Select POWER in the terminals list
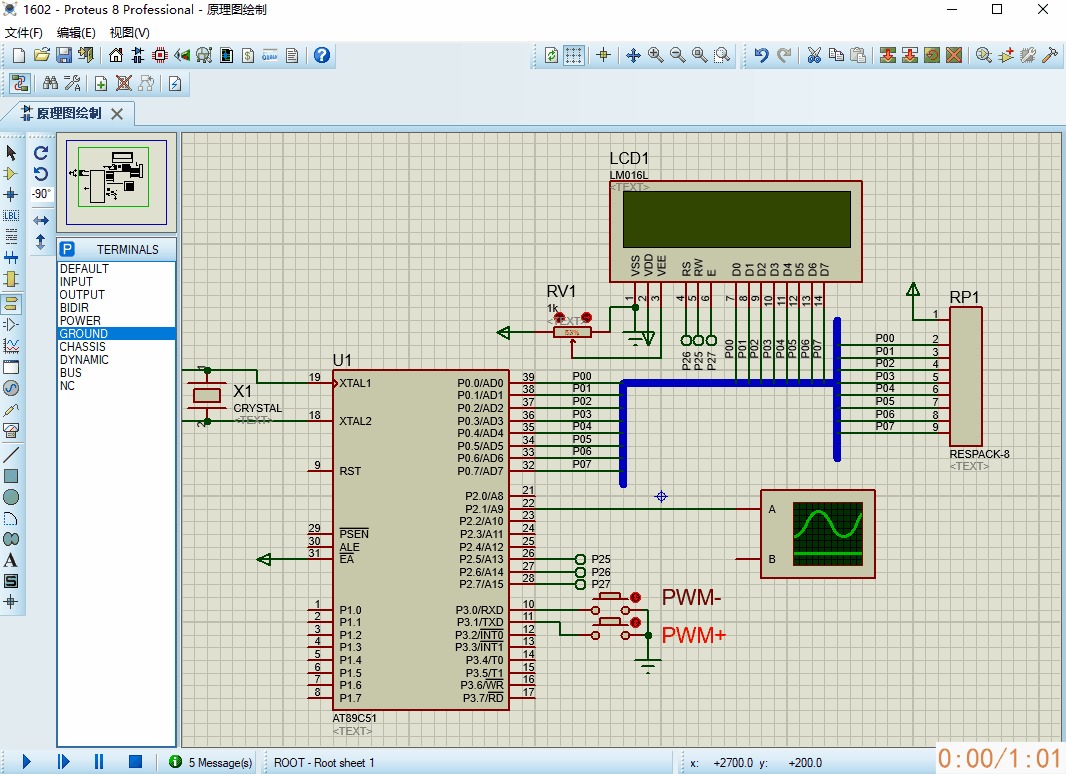 coord(116,320)
